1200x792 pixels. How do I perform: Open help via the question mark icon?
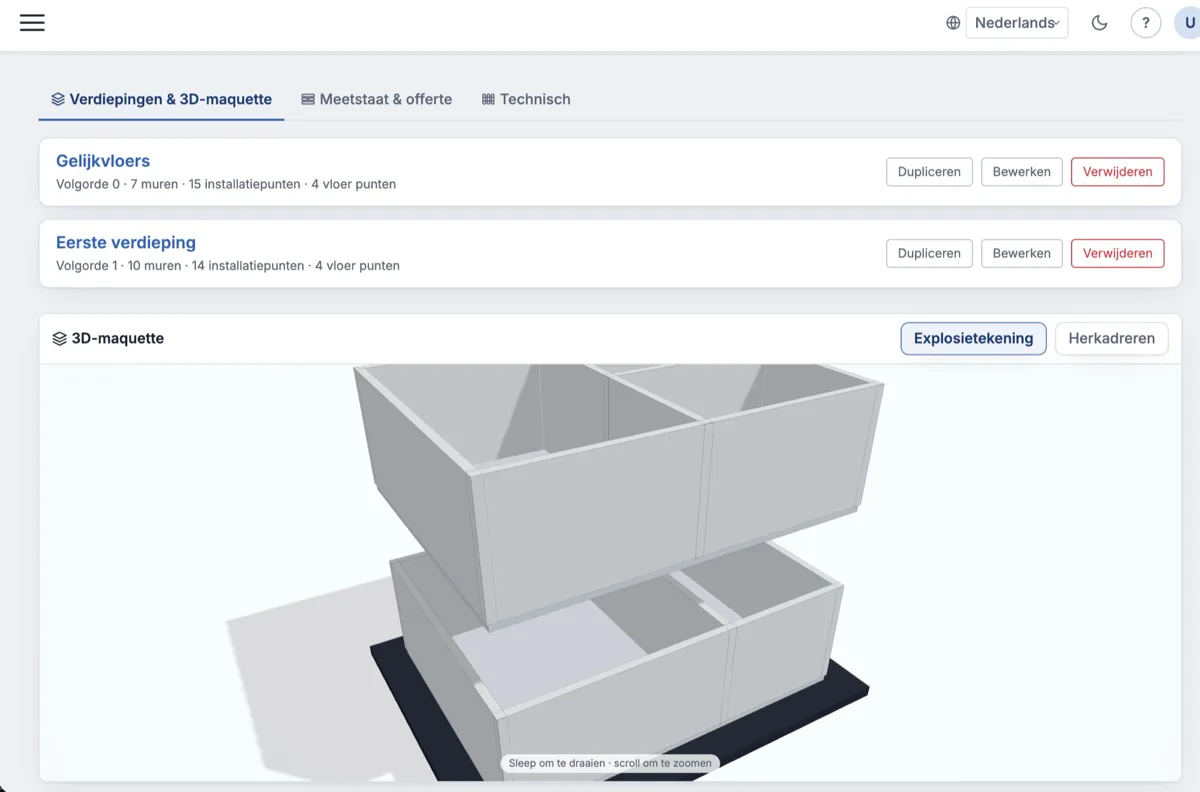click(x=1146, y=23)
